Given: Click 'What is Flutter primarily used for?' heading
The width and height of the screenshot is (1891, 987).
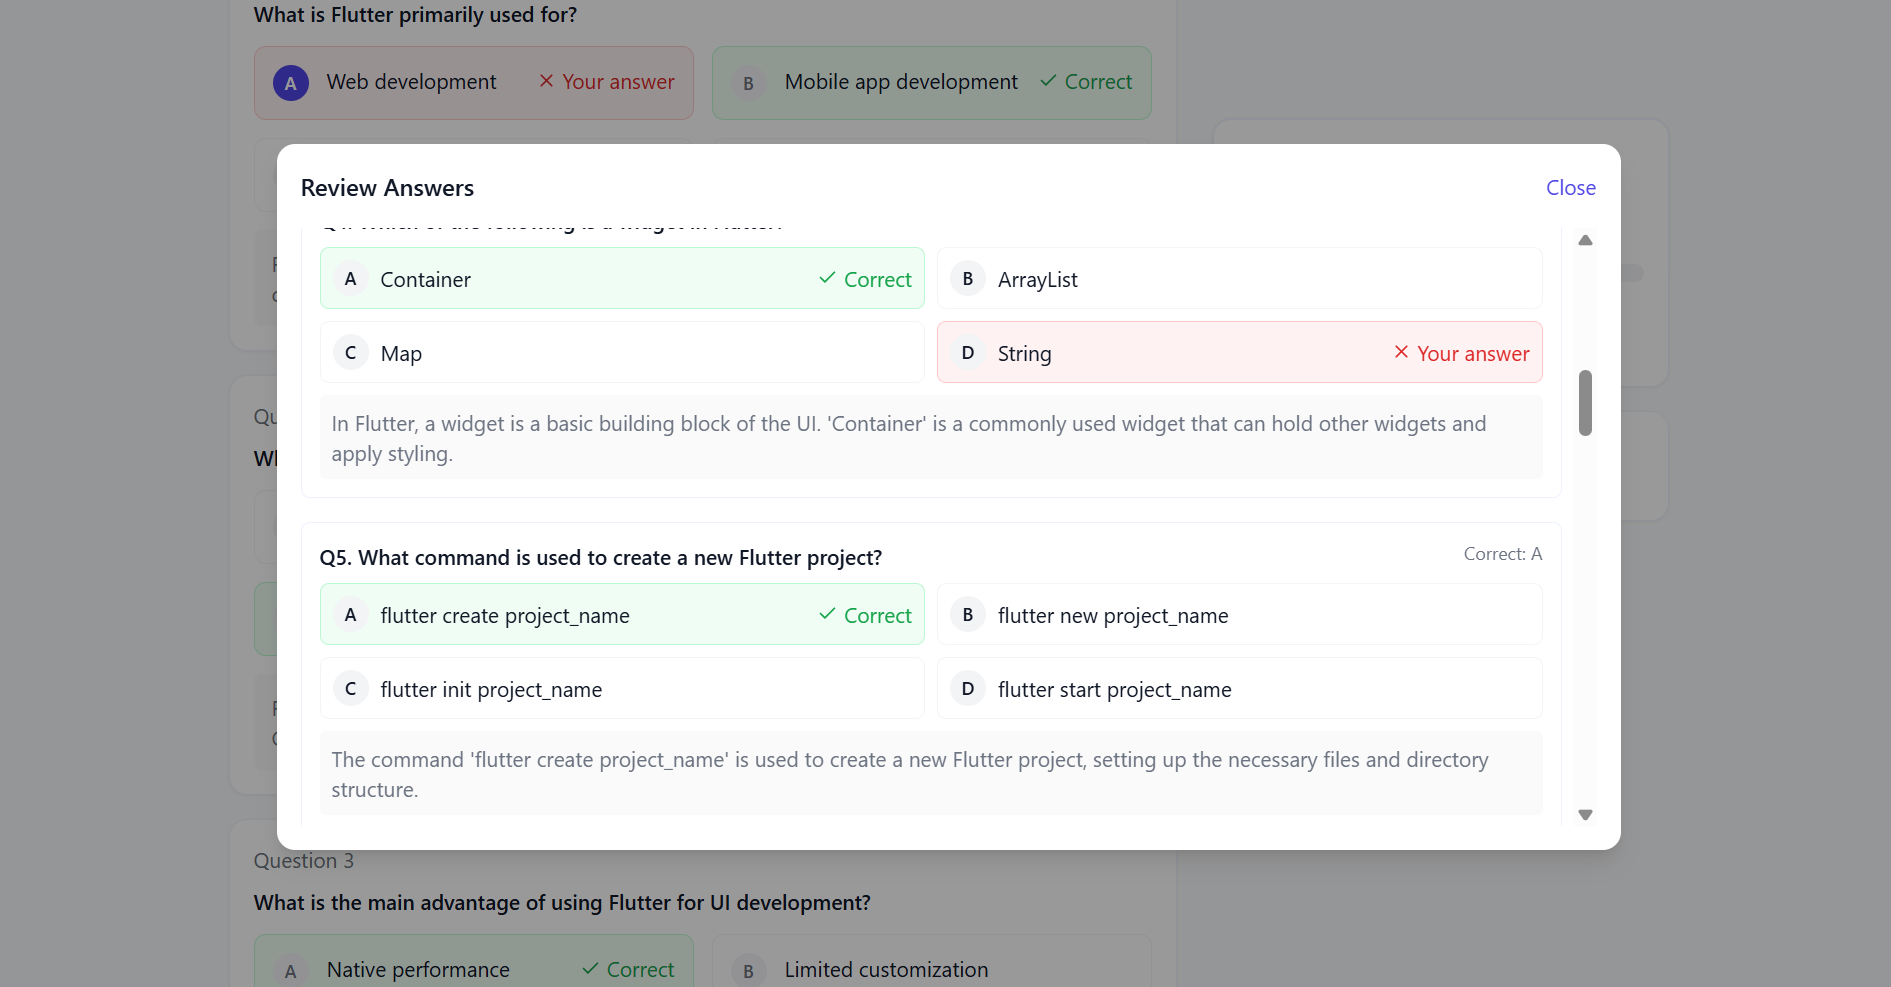Looking at the screenshot, I should (415, 15).
